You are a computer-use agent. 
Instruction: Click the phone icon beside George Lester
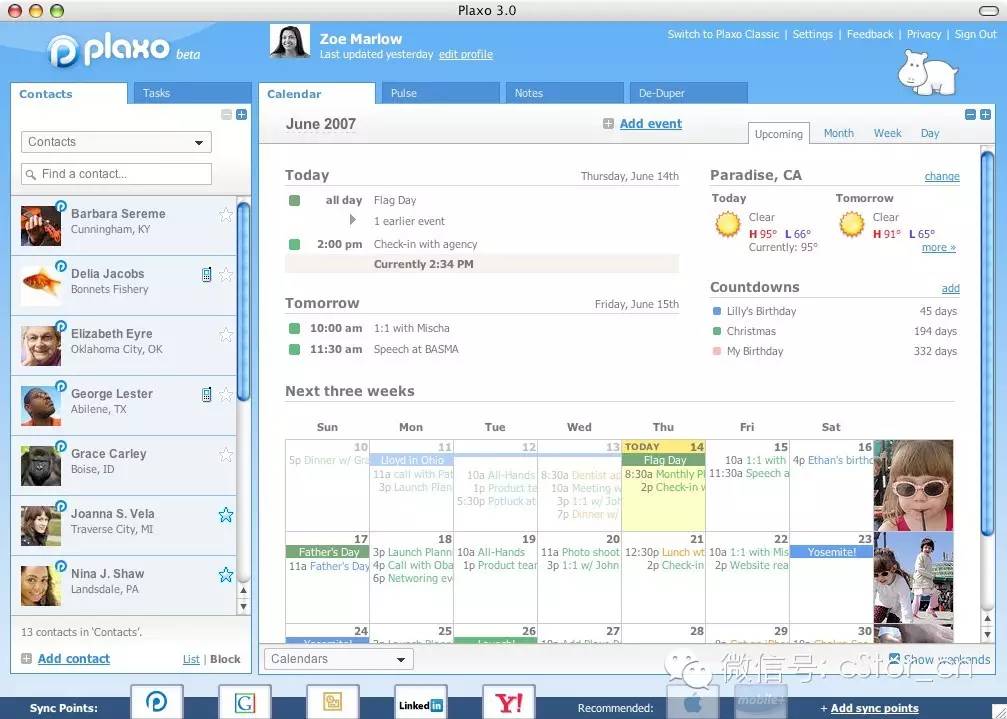click(x=206, y=394)
